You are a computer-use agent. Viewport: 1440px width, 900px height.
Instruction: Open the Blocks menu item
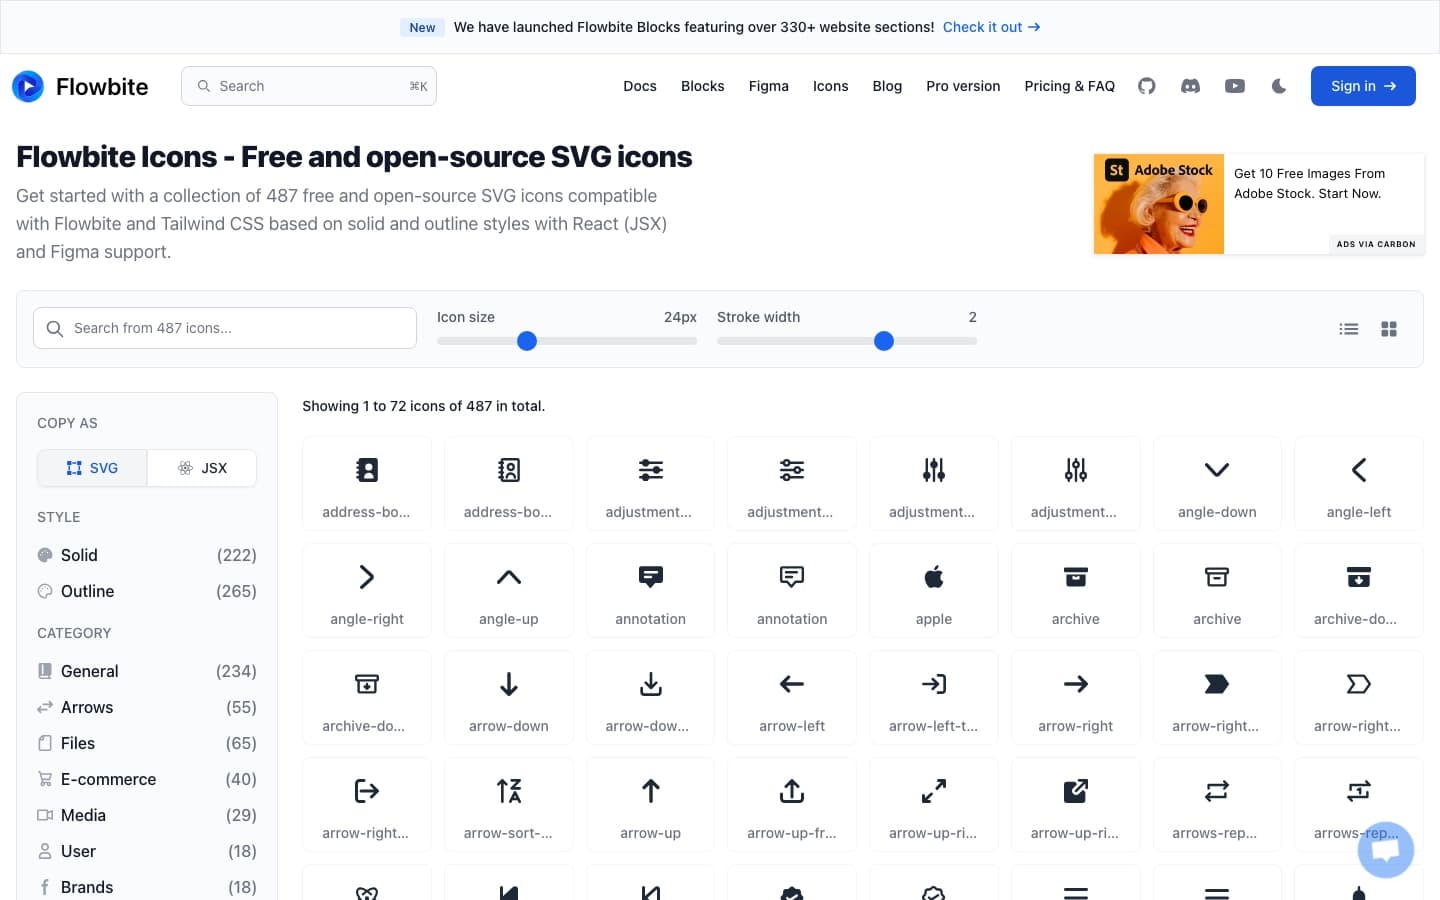click(703, 86)
